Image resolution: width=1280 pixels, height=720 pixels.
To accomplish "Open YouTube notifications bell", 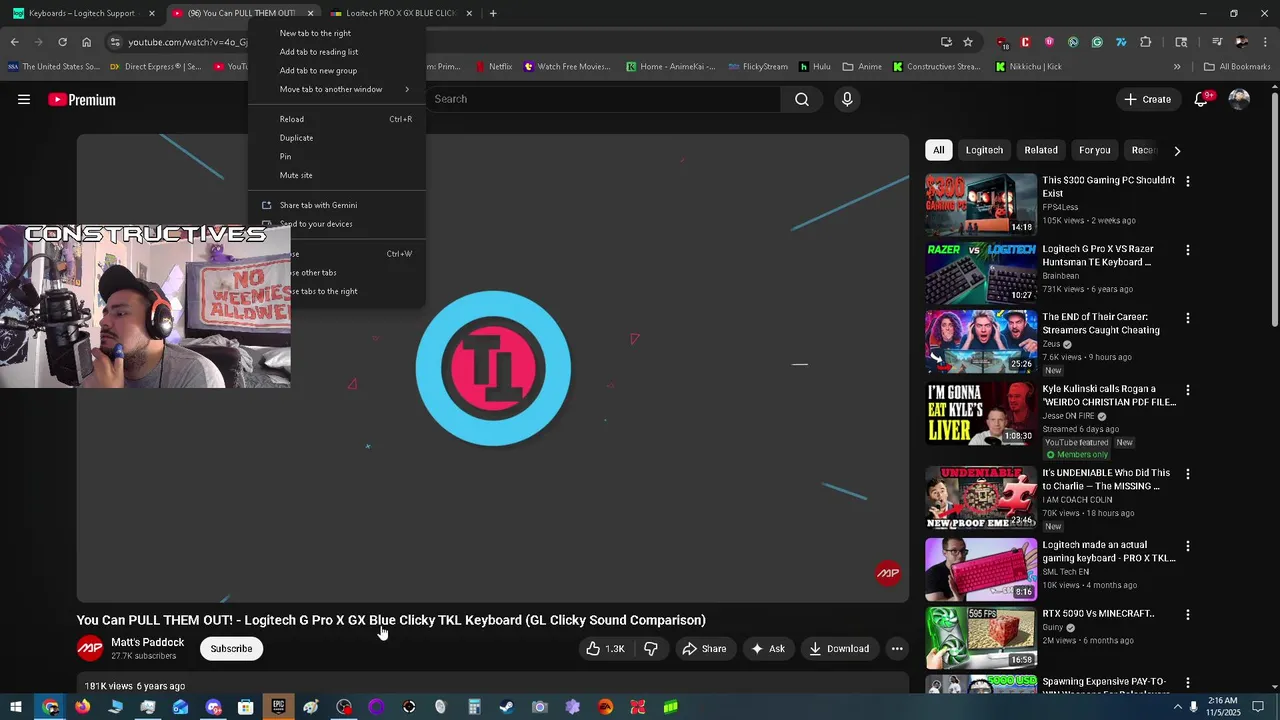I will point(1201,99).
